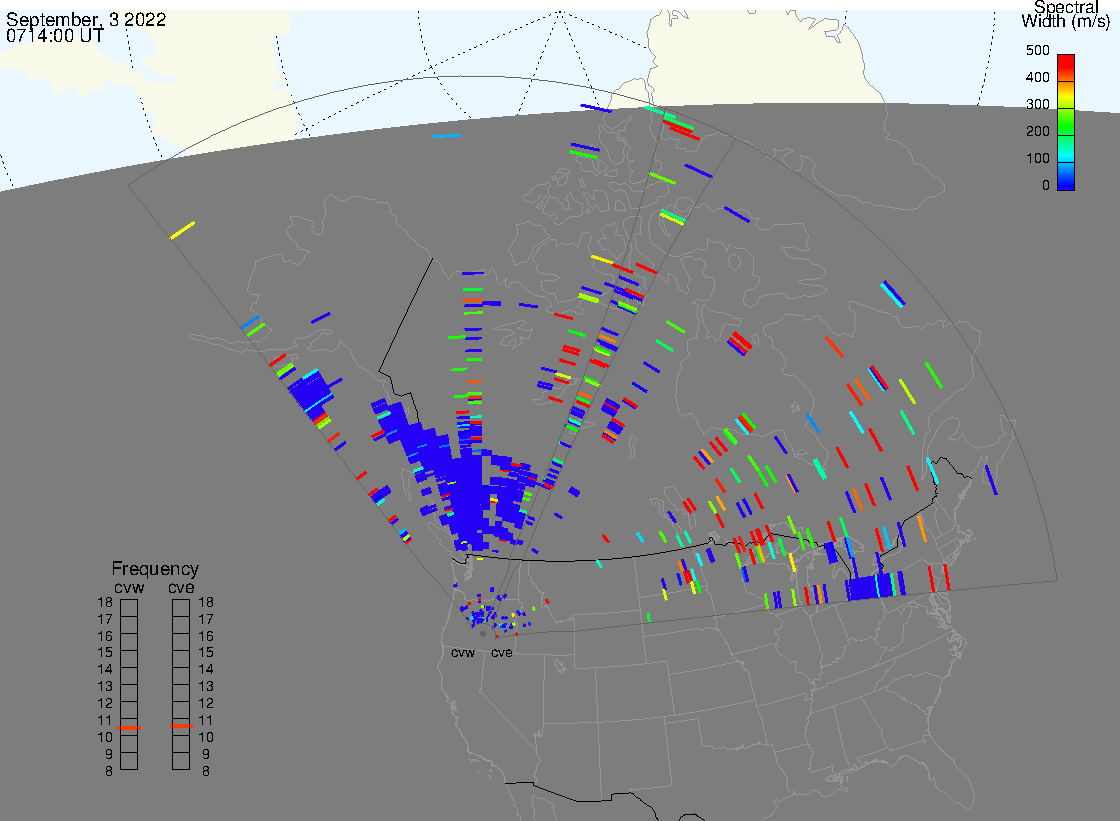Screen dimensions: 1120x821
Task: Select the '0' color bar label
Action: pyautogui.click(x=1046, y=186)
